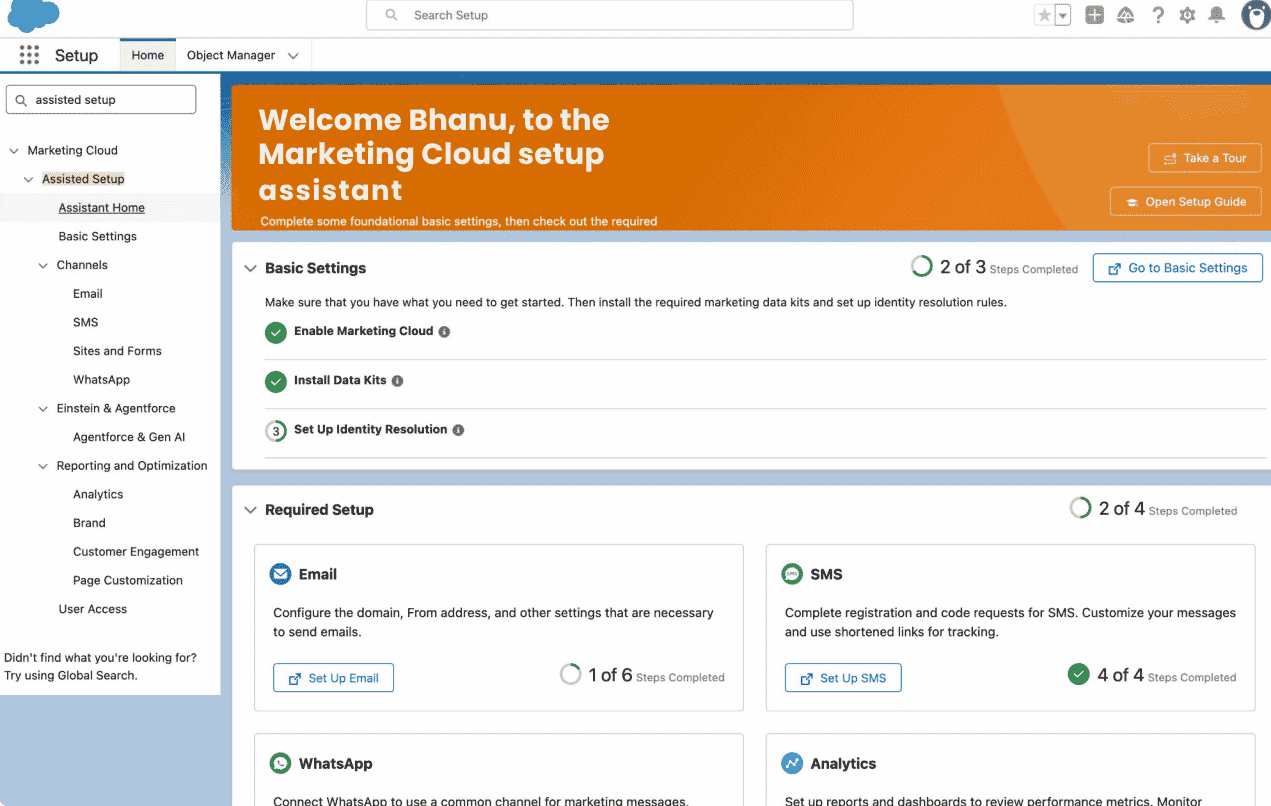The width and height of the screenshot is (1271, 806).
Task: Click the Enable Marketing Cloud green checkmark
Action: coord(276,333)
